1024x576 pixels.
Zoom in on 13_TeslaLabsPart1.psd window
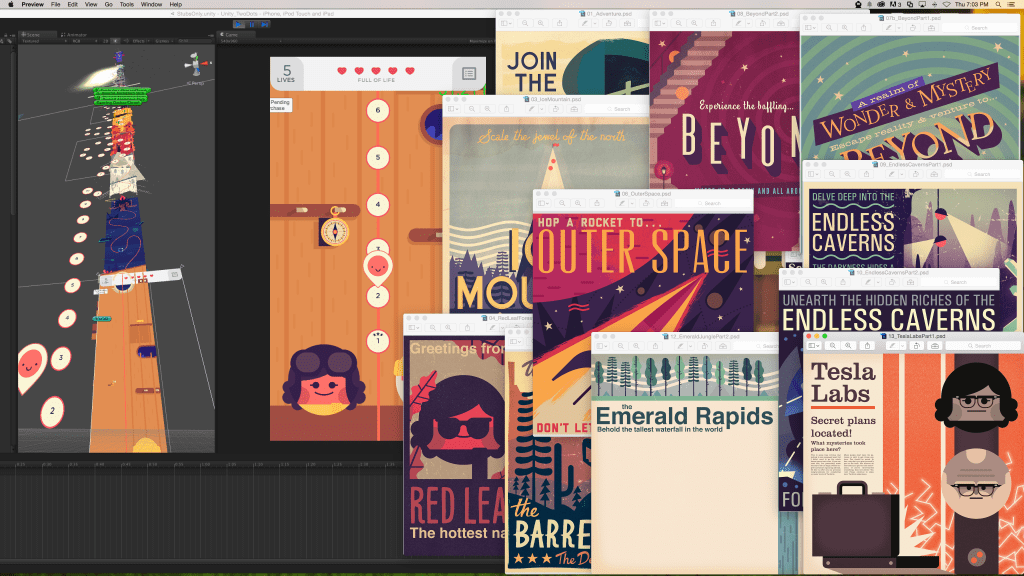tap(848, 344)
